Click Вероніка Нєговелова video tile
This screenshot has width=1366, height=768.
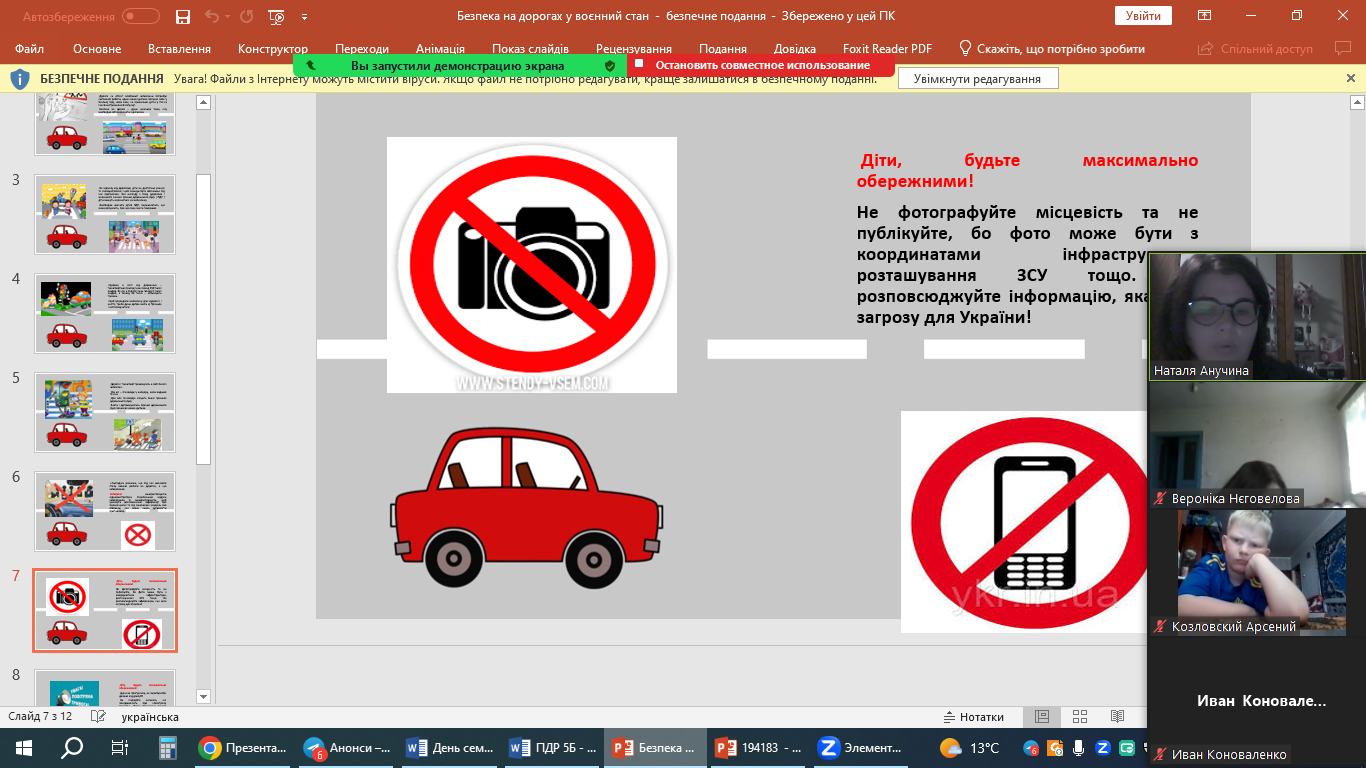click(1257, 444)
